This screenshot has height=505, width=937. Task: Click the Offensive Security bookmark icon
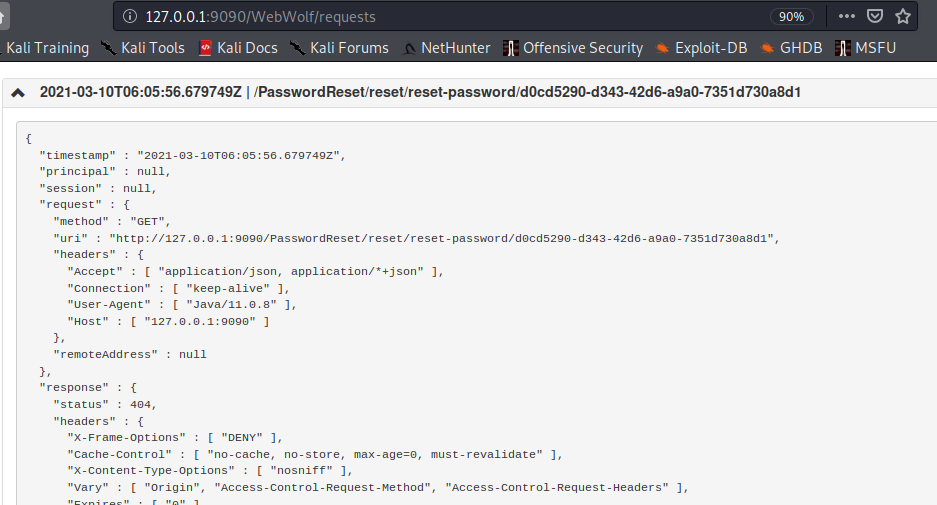[x=511, y=48]
